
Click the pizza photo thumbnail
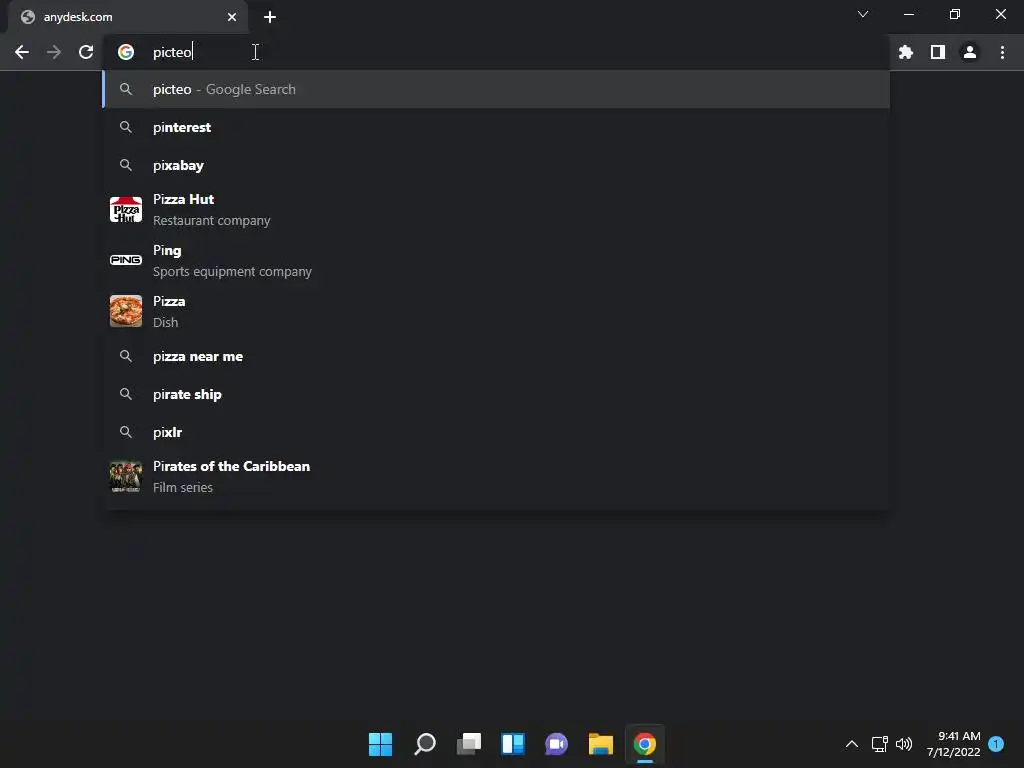click(x=126, y=311)
